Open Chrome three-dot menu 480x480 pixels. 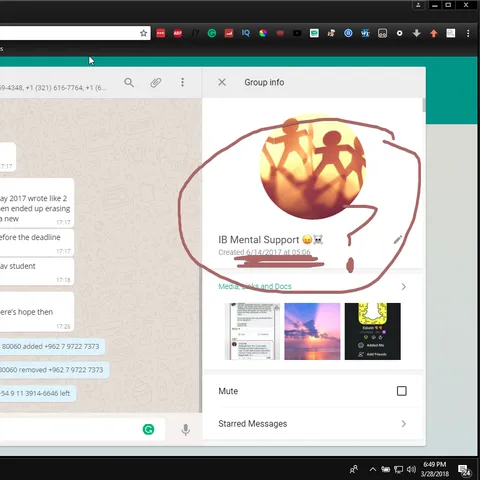468,33
